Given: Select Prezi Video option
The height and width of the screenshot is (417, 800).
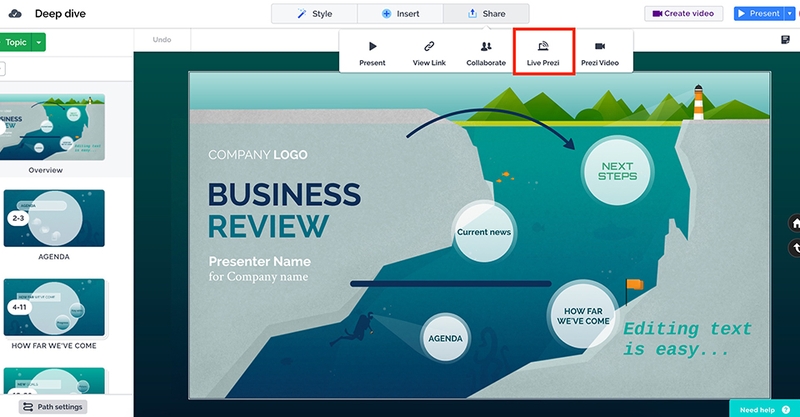Looking at the screenshot, I should point(600,53).
